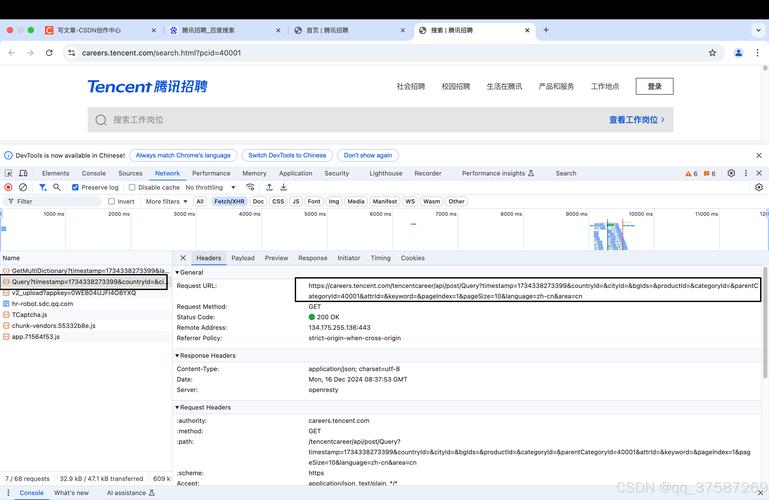Viewport: 769px width, 500px height.
Task: Open network search magnifier
Action: tap(57, 187)
